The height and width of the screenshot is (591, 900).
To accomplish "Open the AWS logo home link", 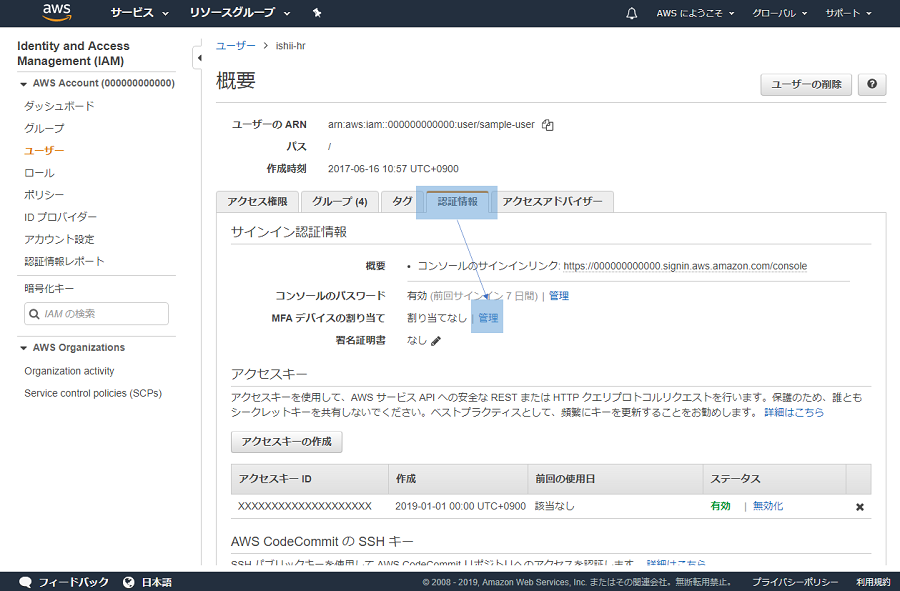I will [57, 12].
